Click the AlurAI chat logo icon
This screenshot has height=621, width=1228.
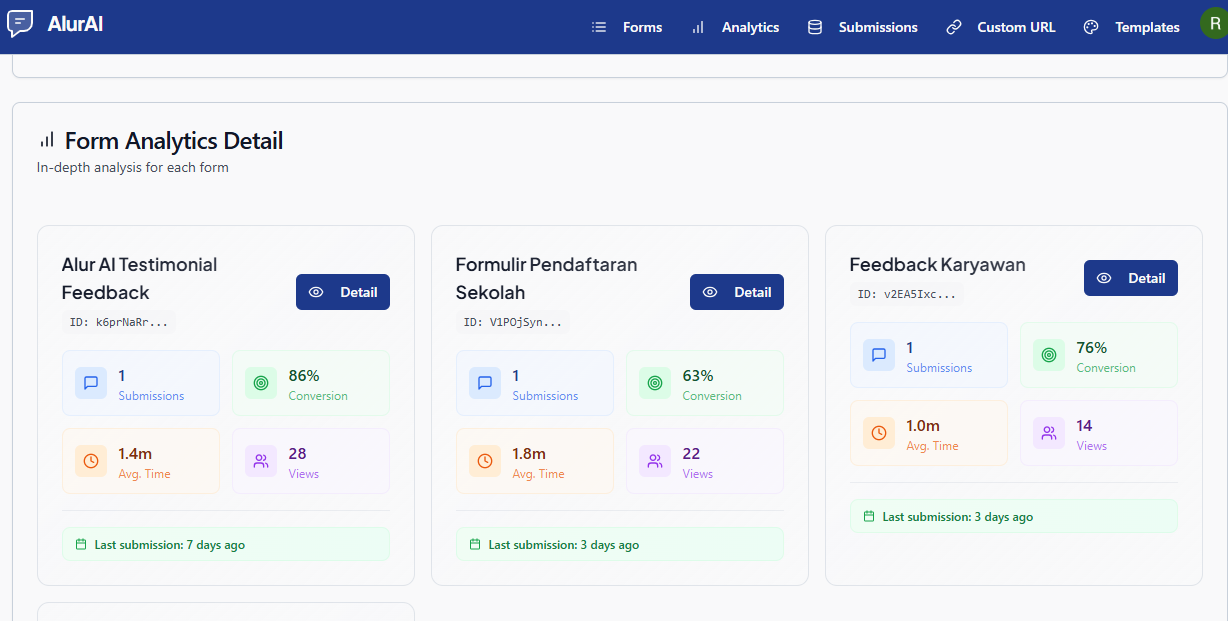click(x=20, y=24)
